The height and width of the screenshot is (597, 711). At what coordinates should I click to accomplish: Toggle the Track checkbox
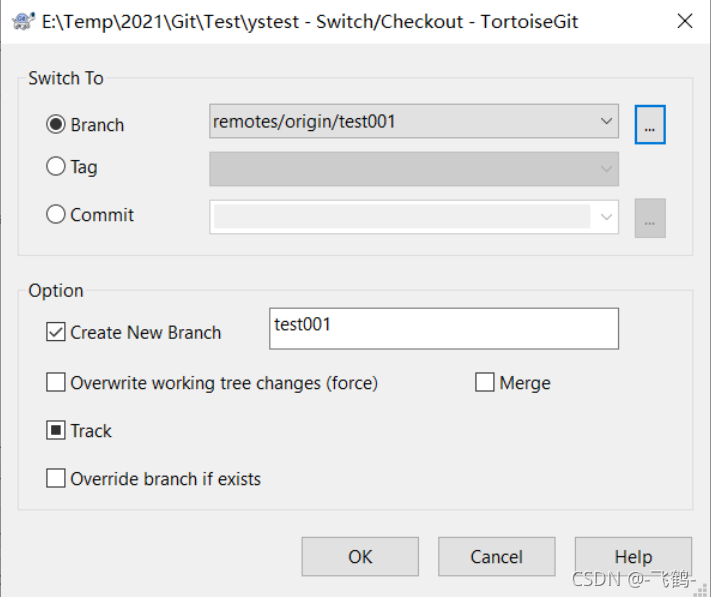click(56, 430)
